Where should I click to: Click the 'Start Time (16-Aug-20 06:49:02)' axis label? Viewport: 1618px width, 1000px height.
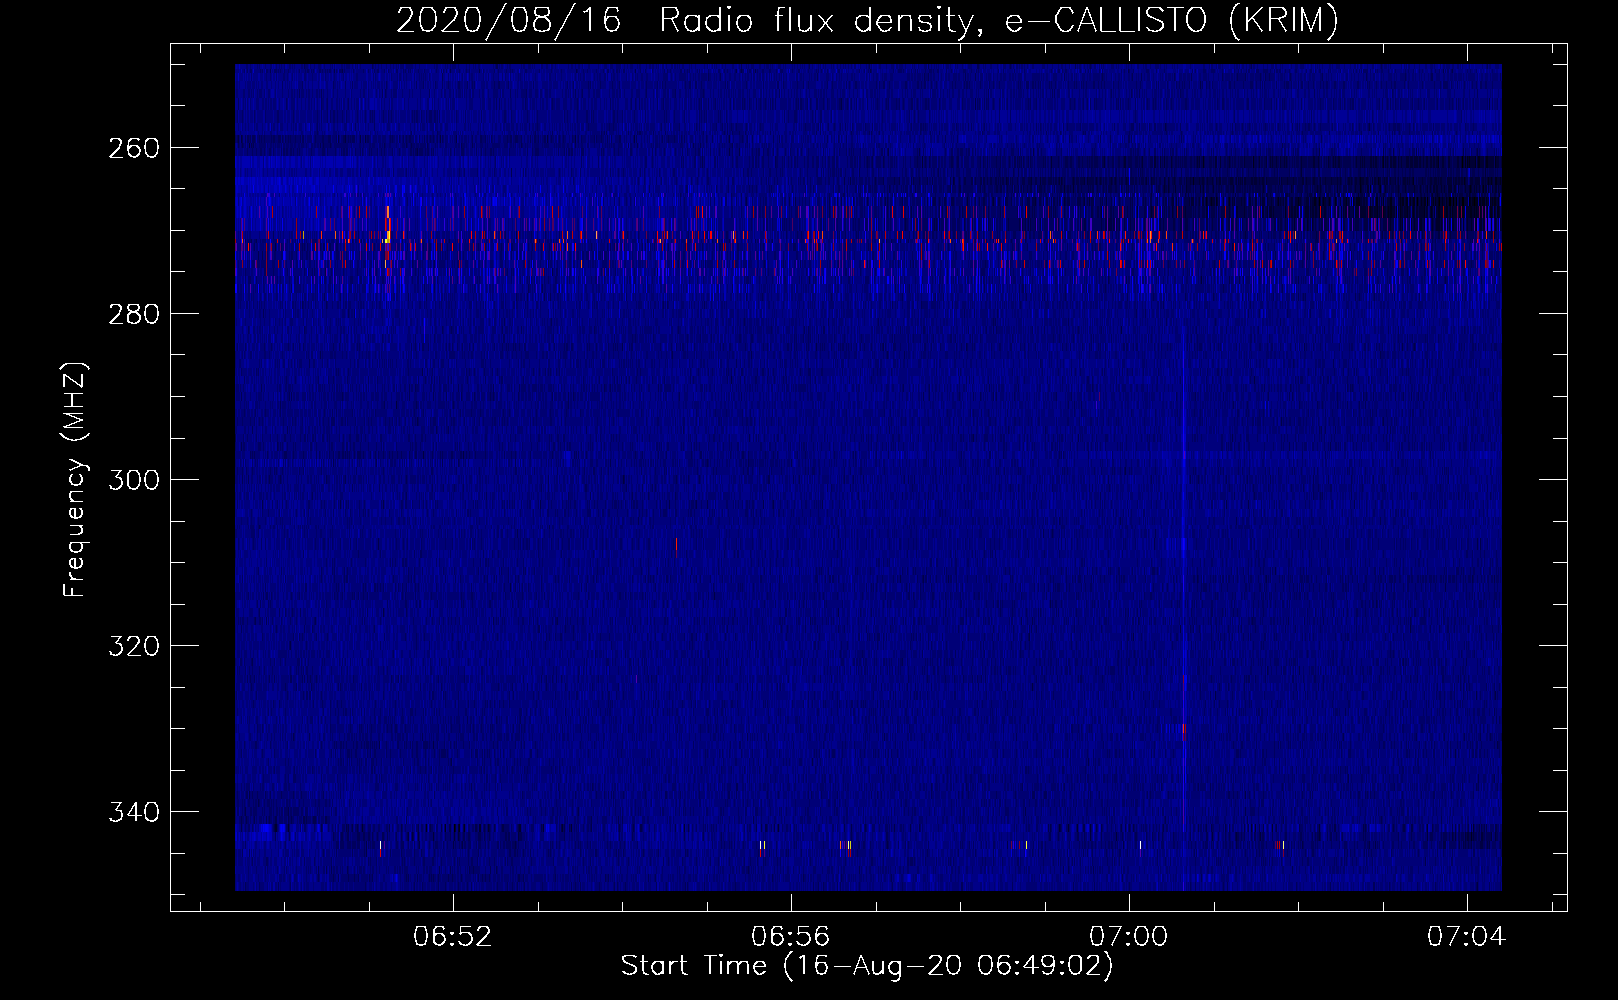(867, 966)
